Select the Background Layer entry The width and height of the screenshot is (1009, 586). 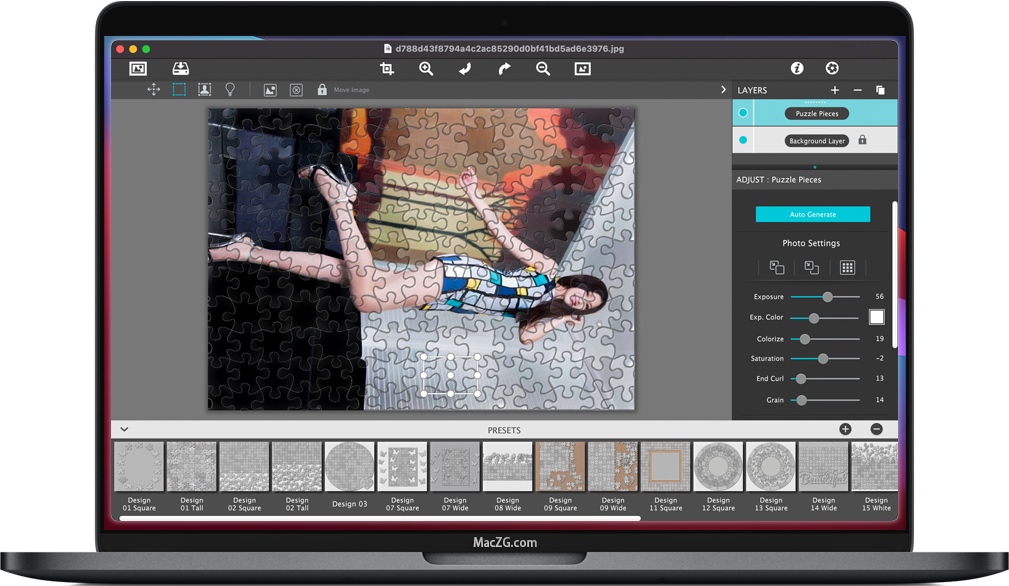[x=816, y=140]
